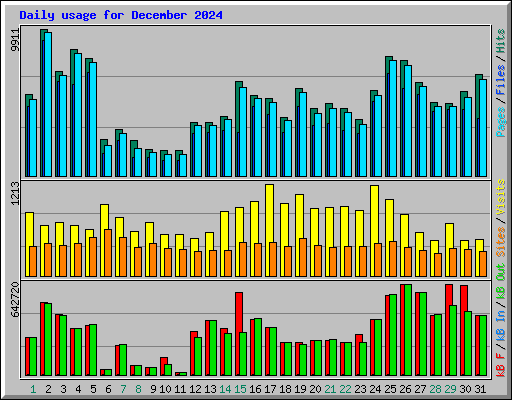The width and height of the screenshot is (512, 400).
Task: Click day label 30 on x-axis
Action: coord(465,389)
